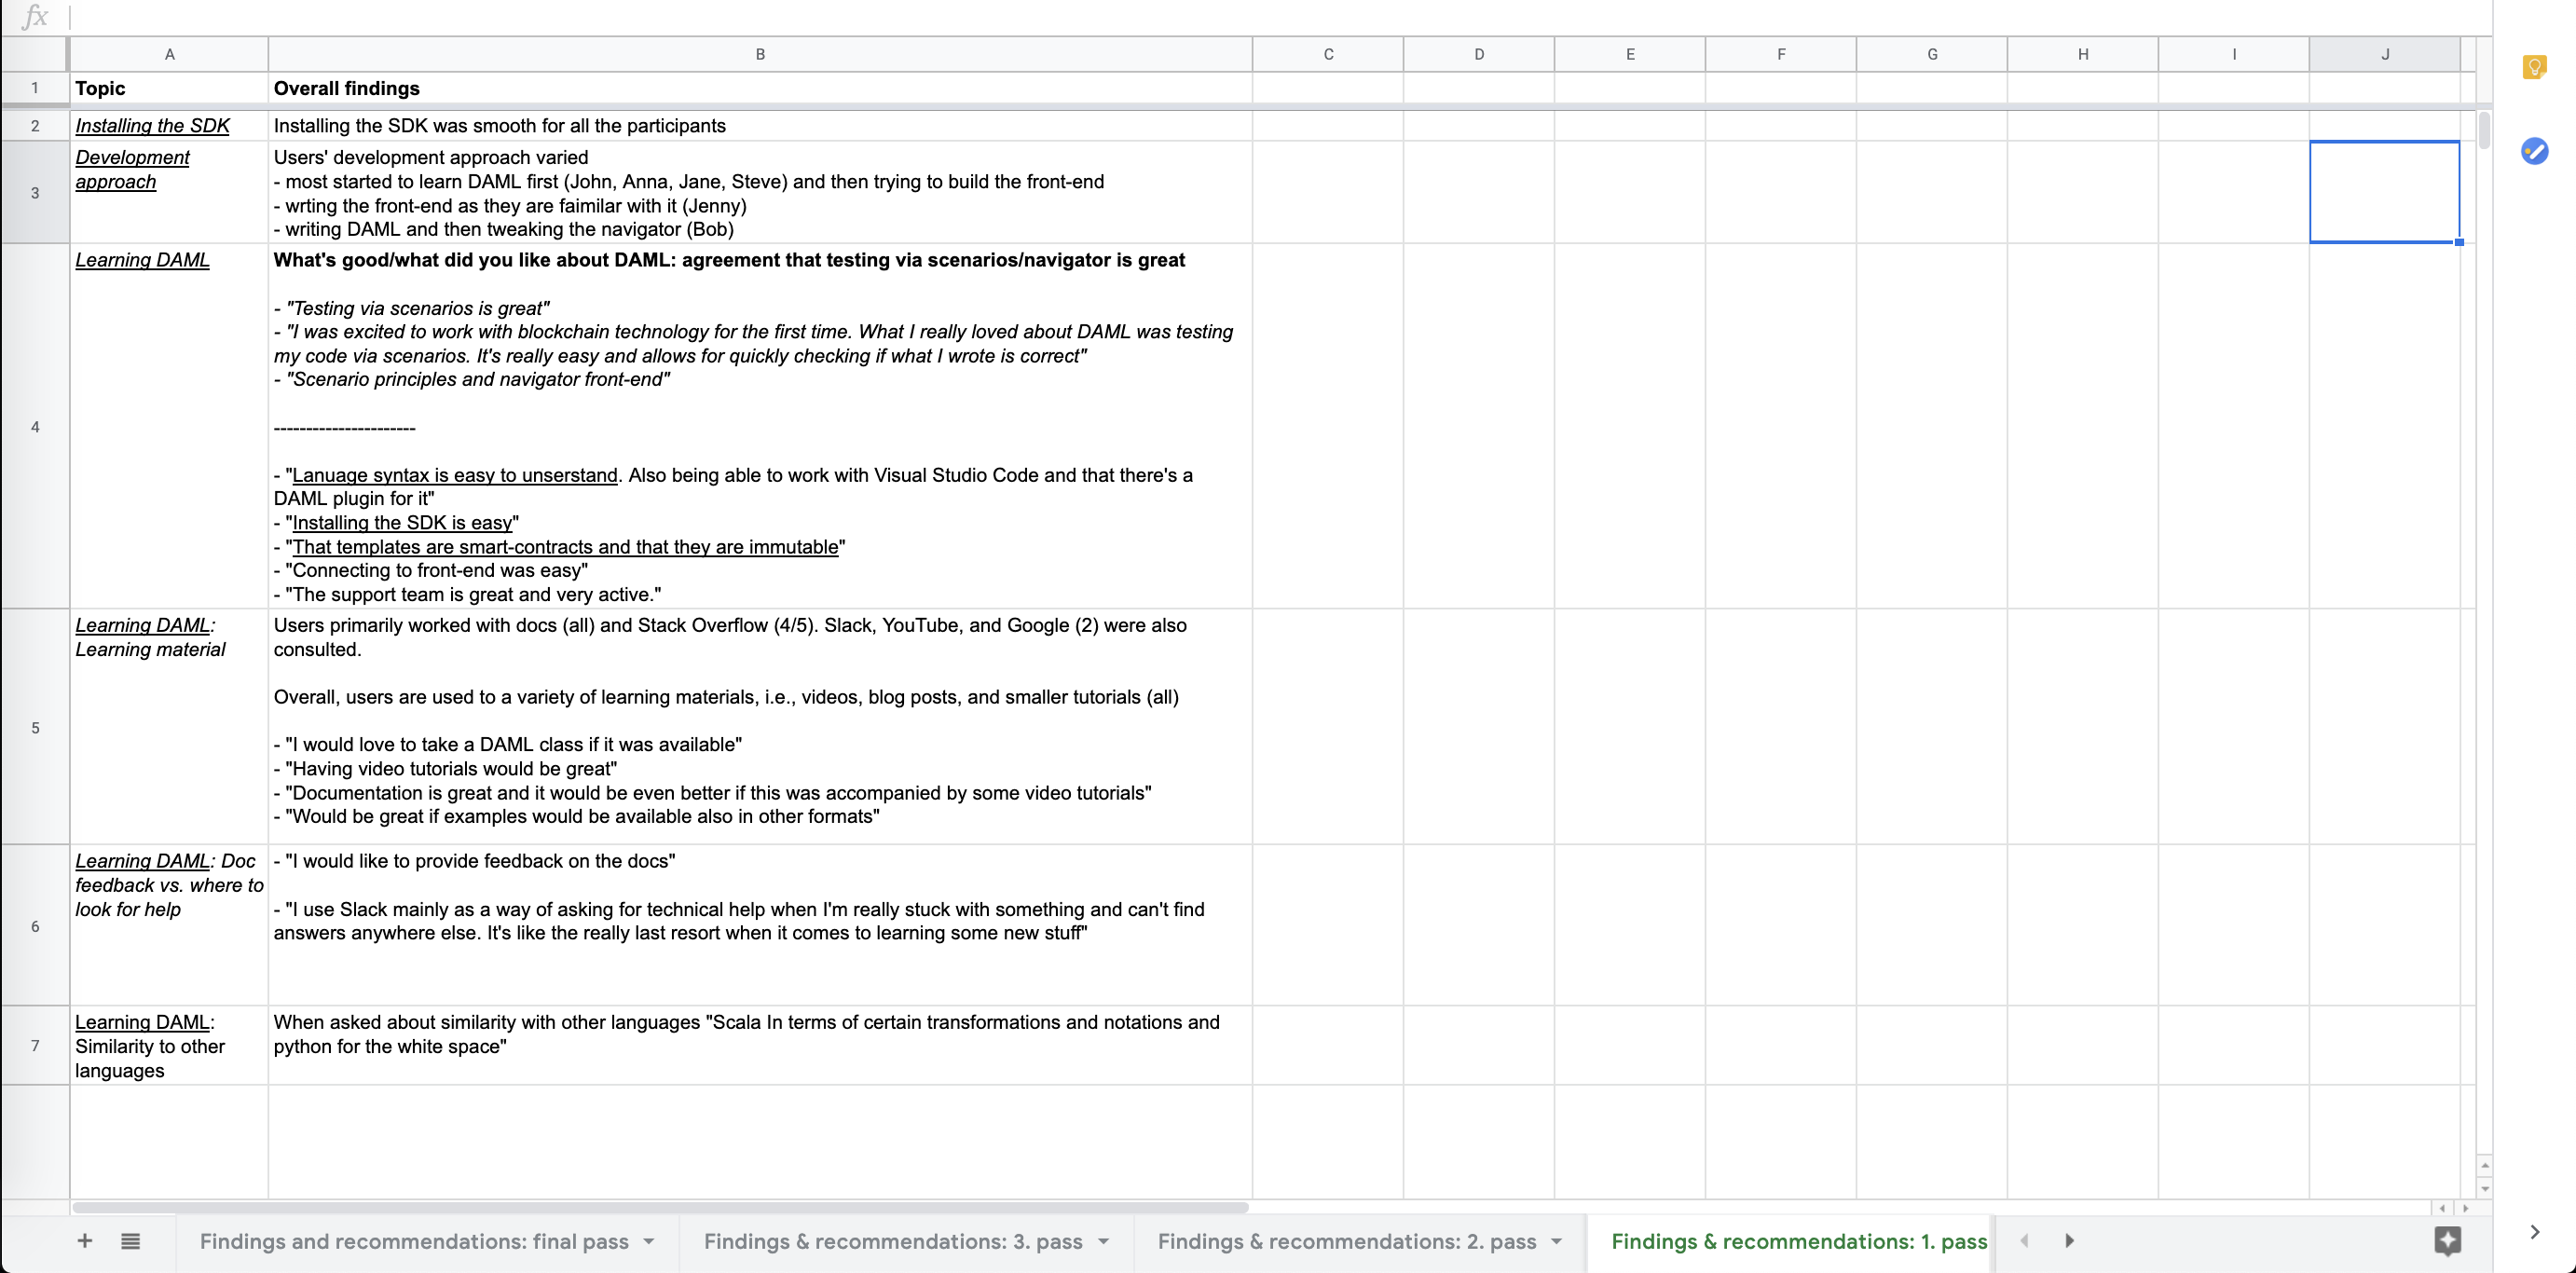Viewport: 2576px width, 1273px height.
Task: Click the "Development approach" topic cell
Action: pyautogui.click(x=169, y=193)
